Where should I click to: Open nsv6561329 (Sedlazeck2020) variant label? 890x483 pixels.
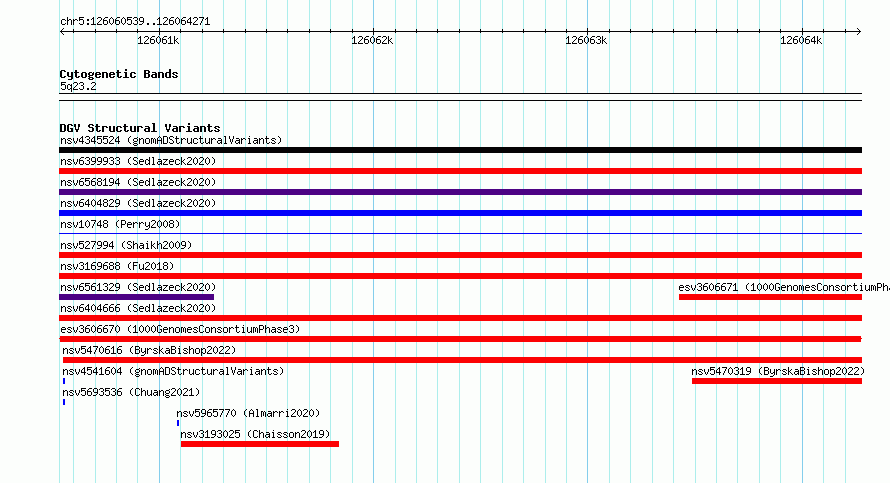pos(138,287)
